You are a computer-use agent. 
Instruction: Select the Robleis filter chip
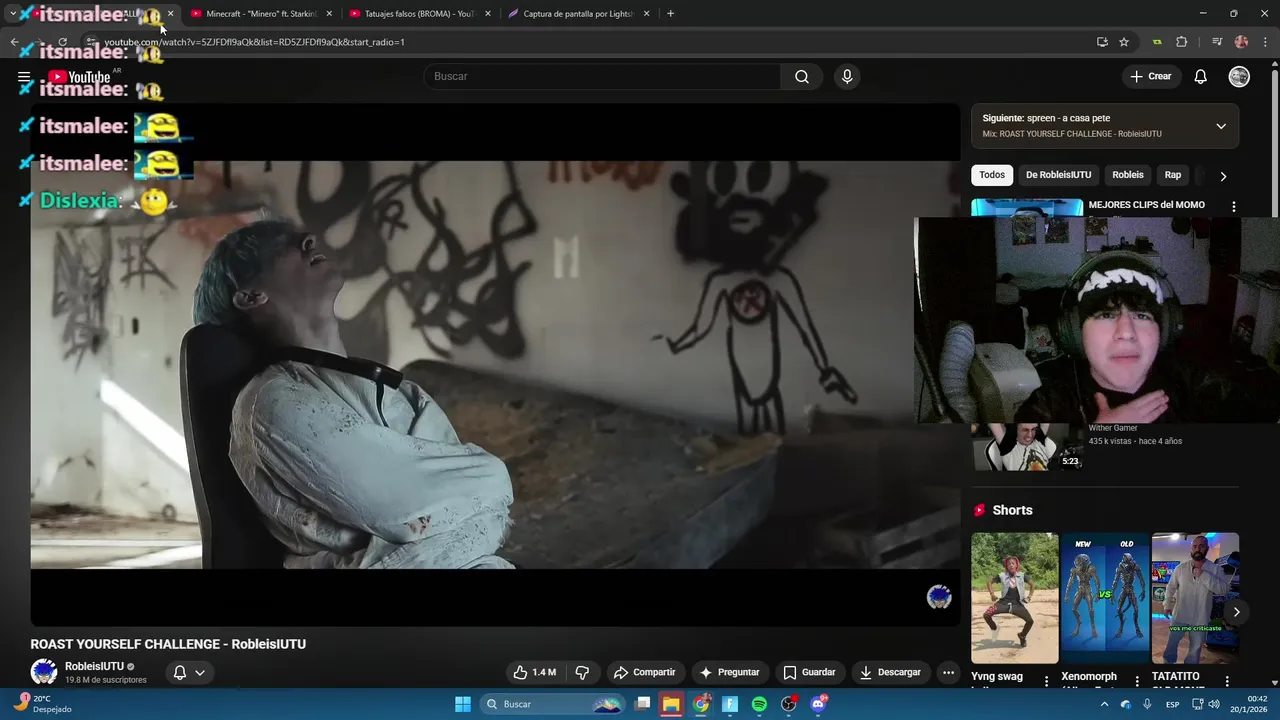coord(1128,175)
